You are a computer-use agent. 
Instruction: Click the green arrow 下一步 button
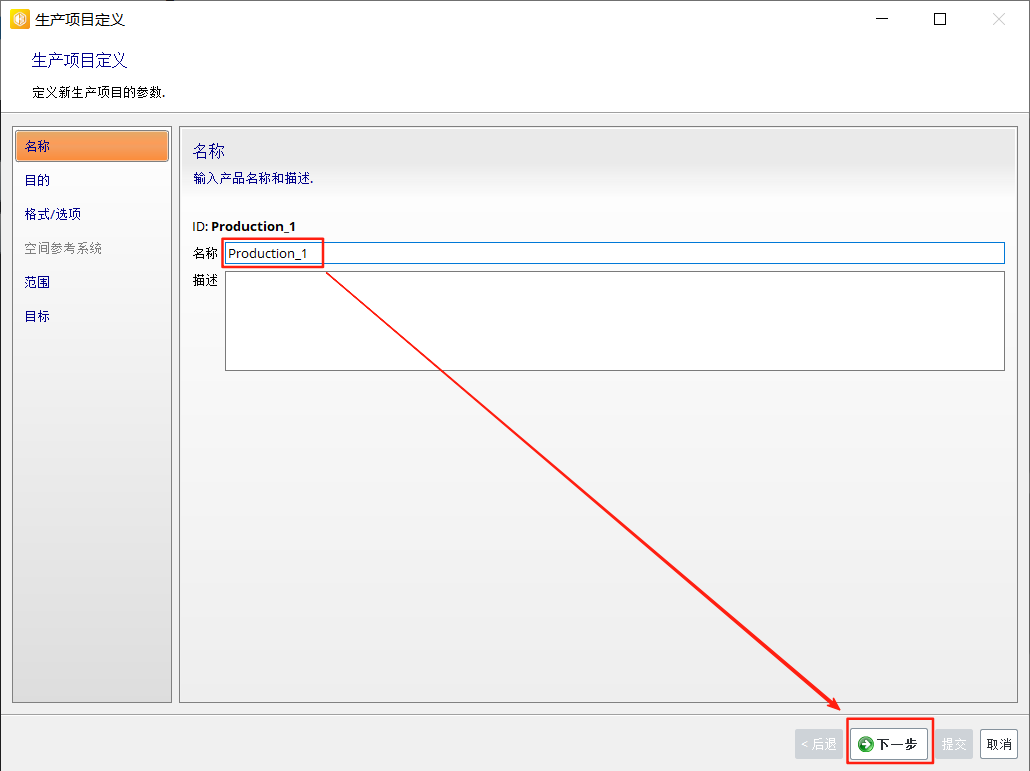point(888,744)
